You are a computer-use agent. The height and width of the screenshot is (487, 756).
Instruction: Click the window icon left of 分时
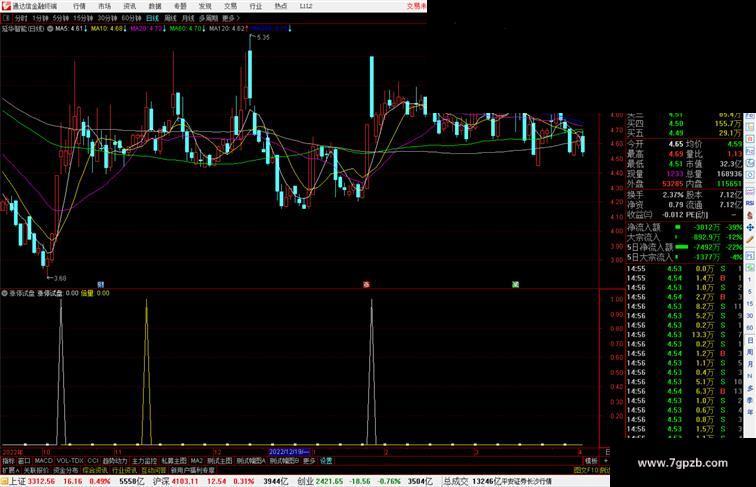6,18
